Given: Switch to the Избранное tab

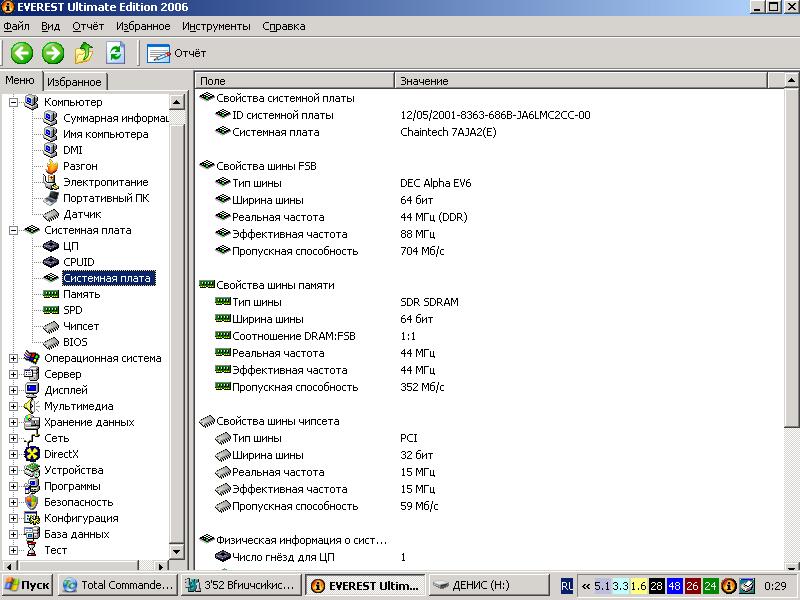Looking at the screenshot, I should pos(74,82).
